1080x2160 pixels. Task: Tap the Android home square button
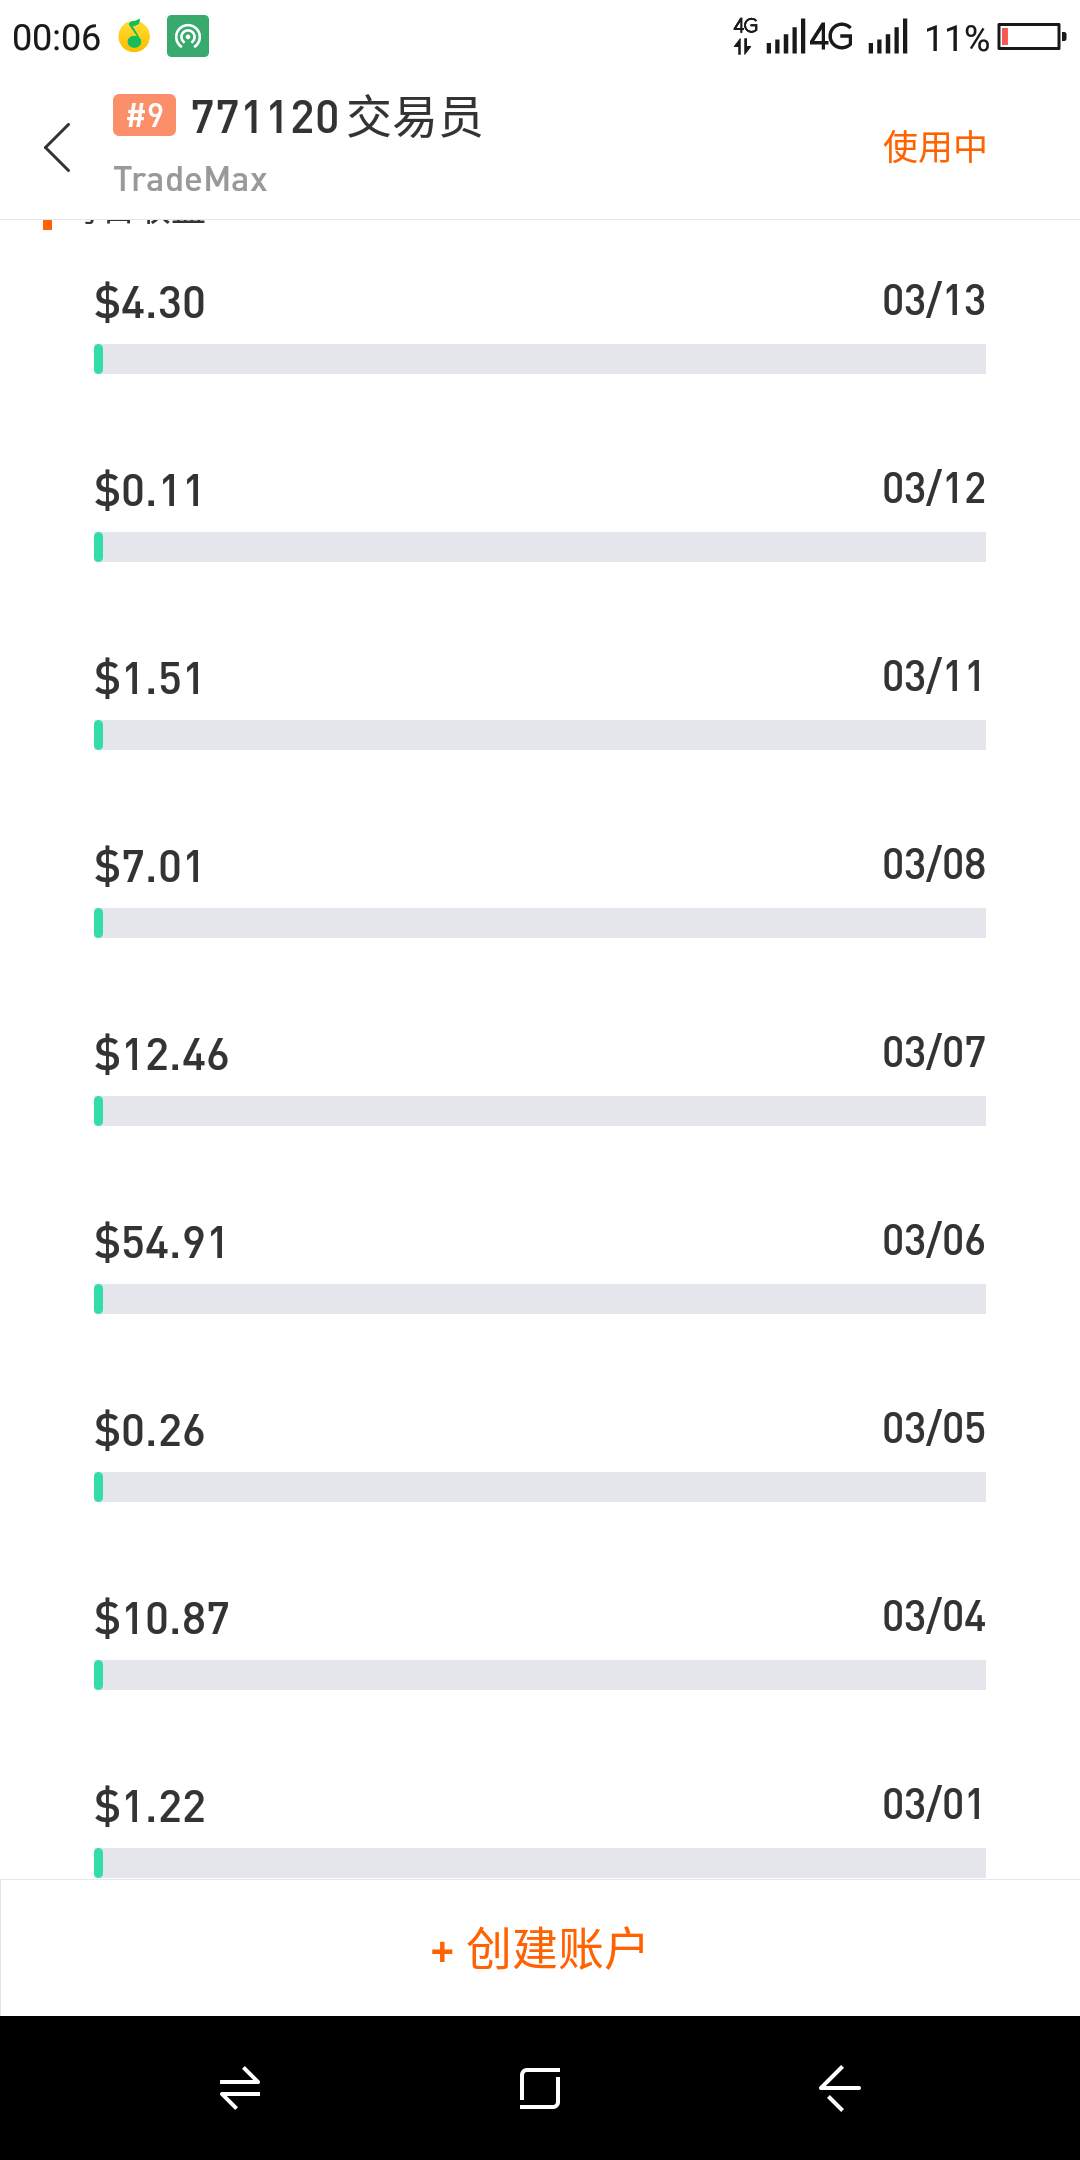540,2088
